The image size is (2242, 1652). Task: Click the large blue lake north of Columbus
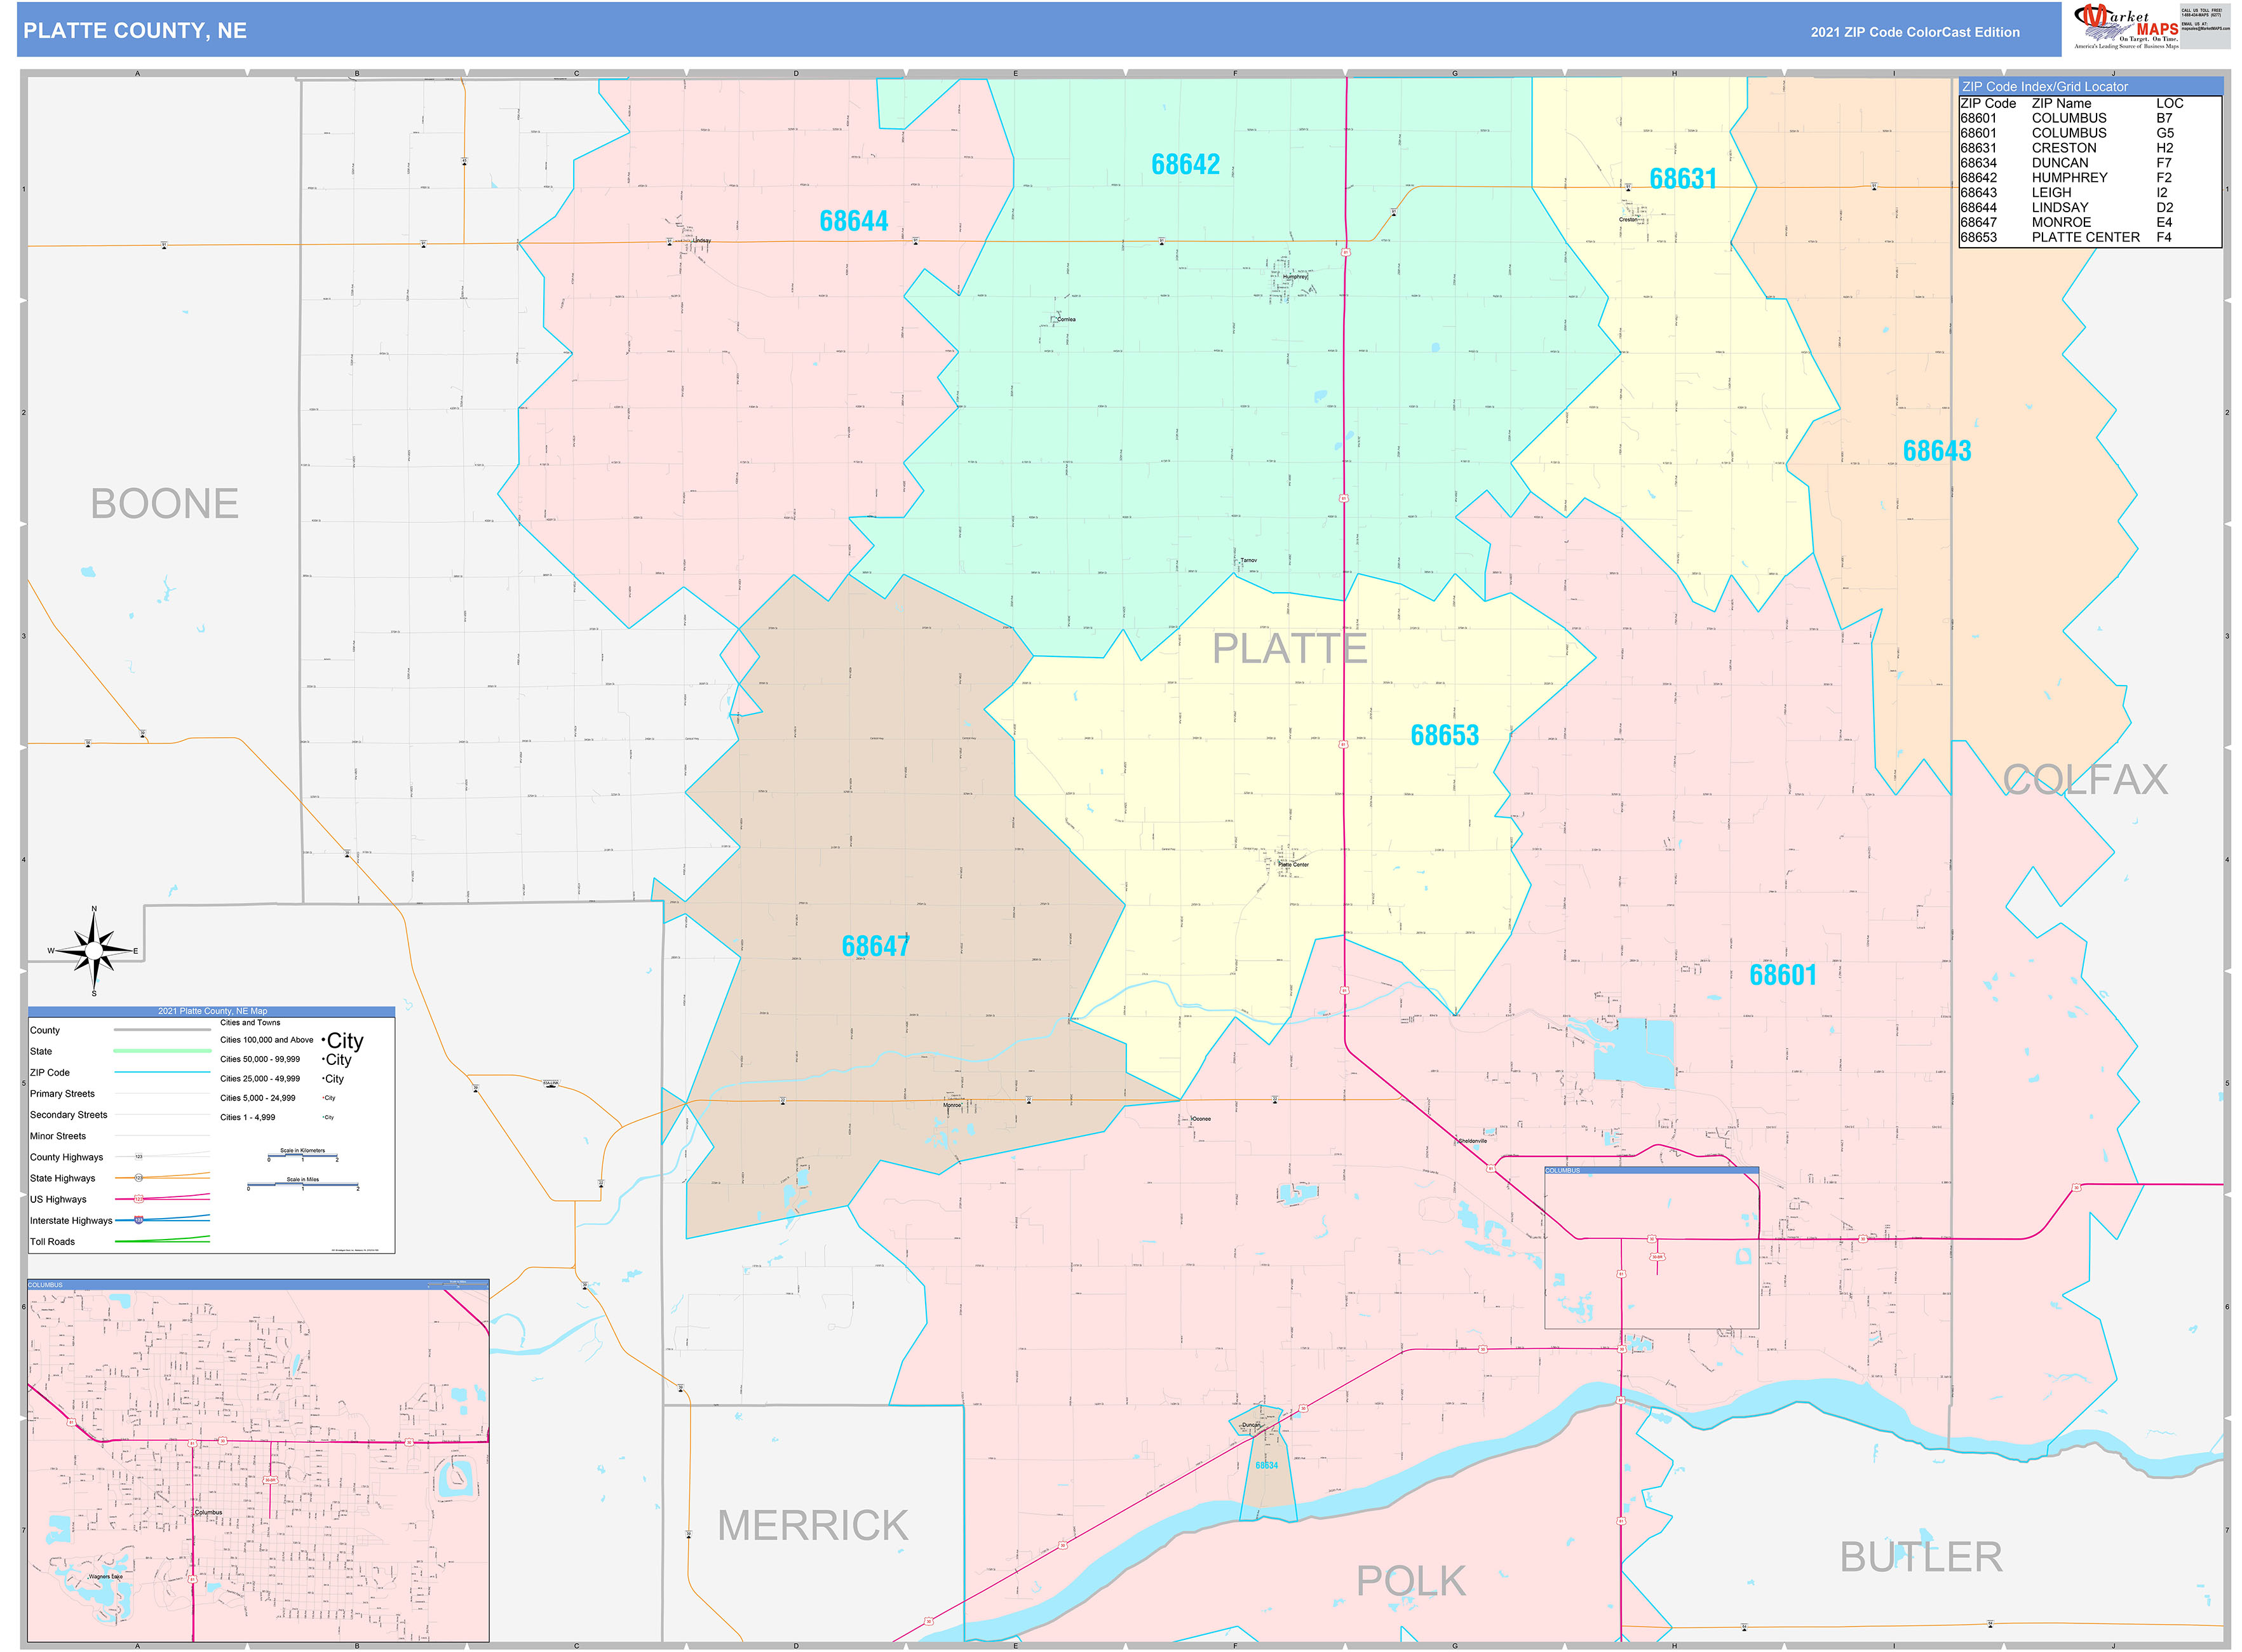pyautogui.click(x=1633, y=1052)
